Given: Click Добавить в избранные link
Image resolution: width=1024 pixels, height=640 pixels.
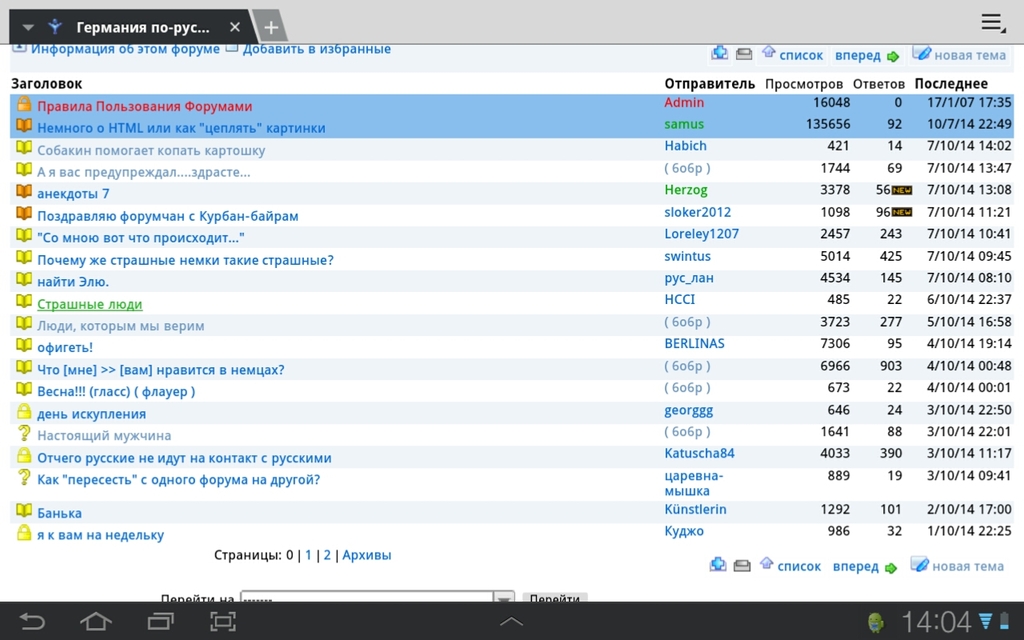Looking at the screenshot, I should 317,49.
